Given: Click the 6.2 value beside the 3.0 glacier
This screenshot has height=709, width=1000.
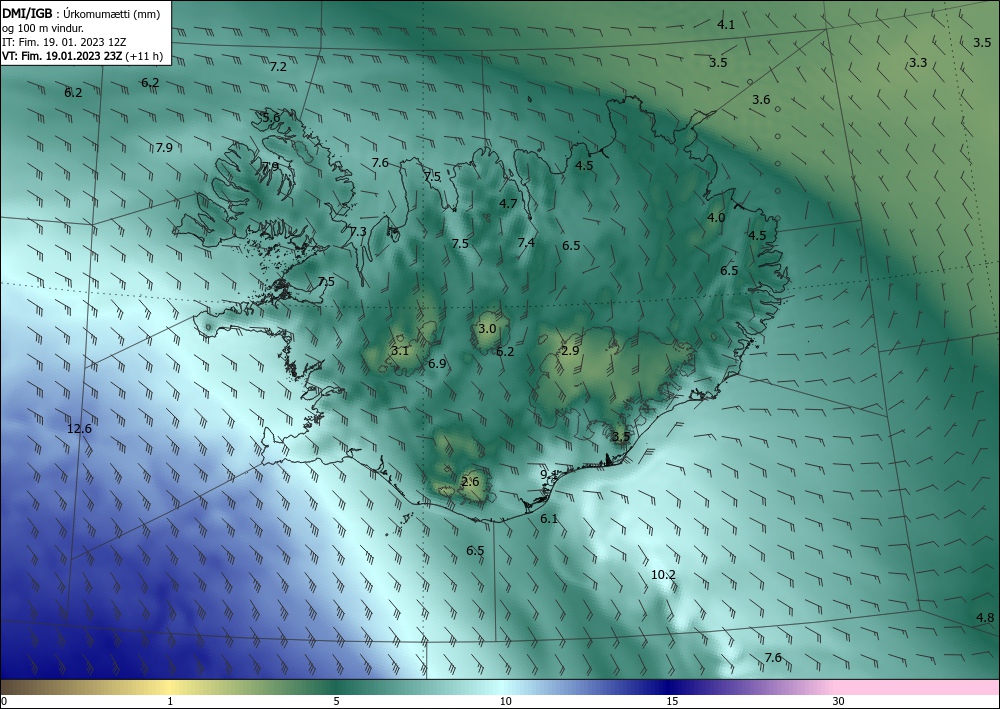Looking at the screenshot, I should 505,351.
